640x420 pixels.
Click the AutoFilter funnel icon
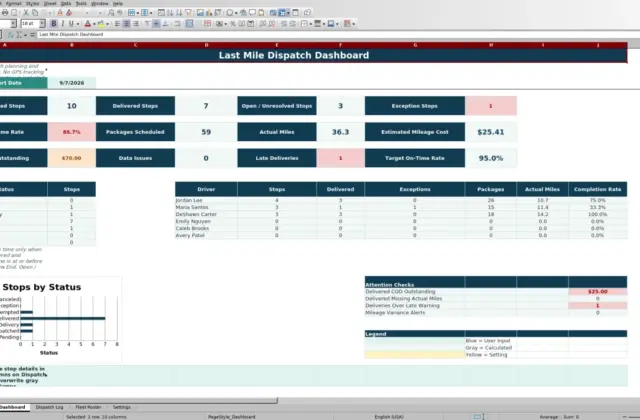188,13
